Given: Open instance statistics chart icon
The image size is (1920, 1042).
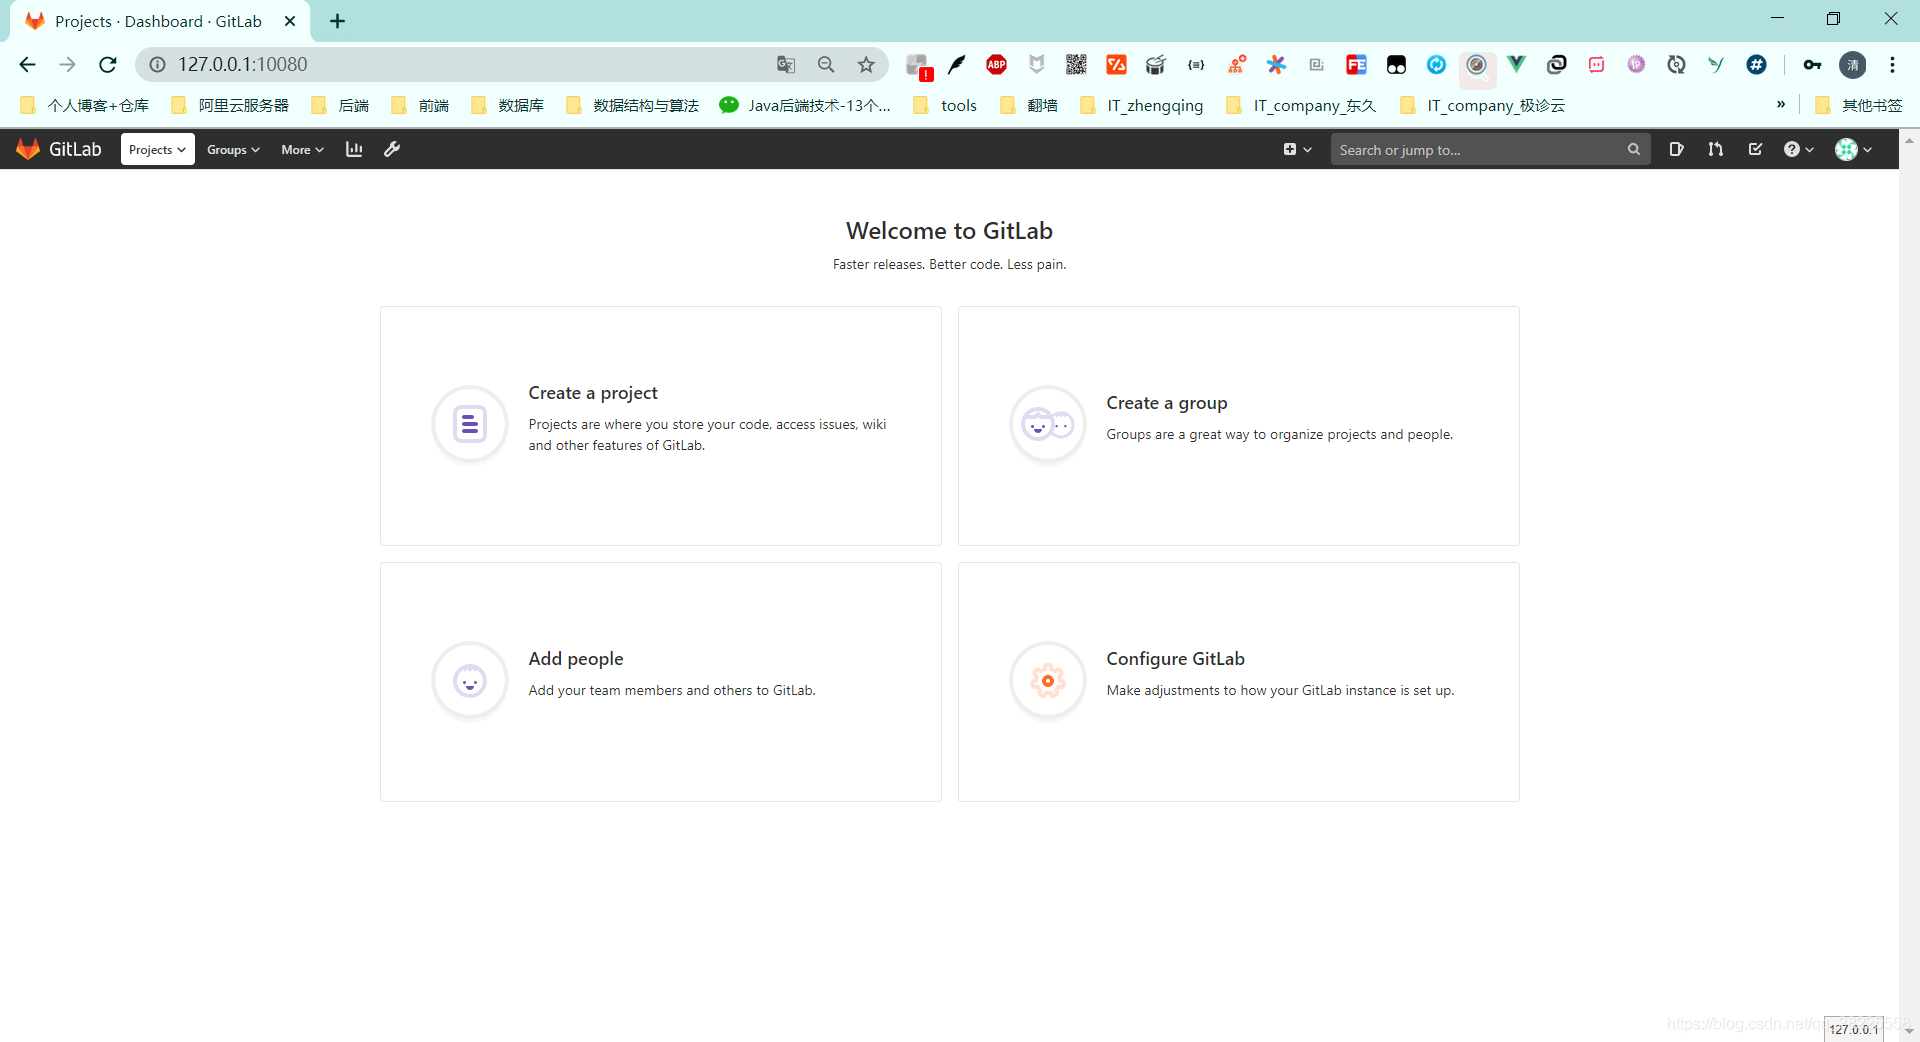Looking at the screenshot, I should pyautogui.click(x=354, y=149).
